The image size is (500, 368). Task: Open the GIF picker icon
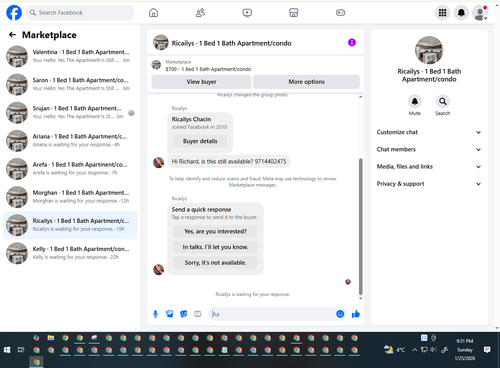point(198,314)
